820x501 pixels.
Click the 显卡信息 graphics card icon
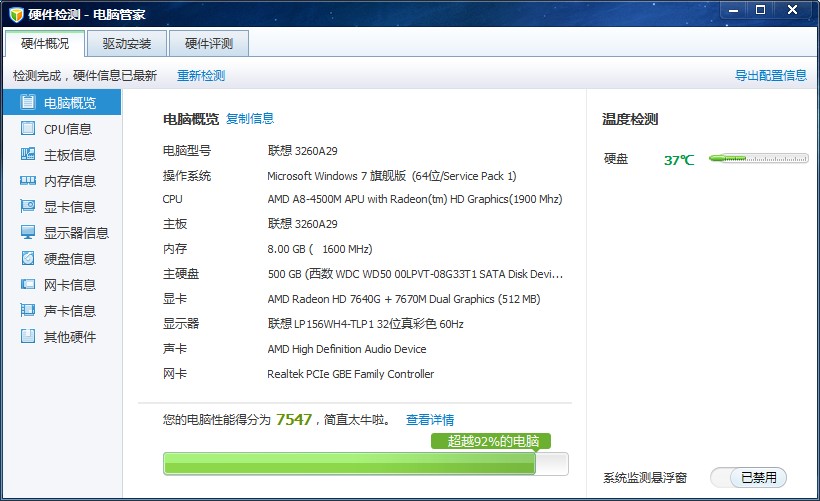point(28,206)
